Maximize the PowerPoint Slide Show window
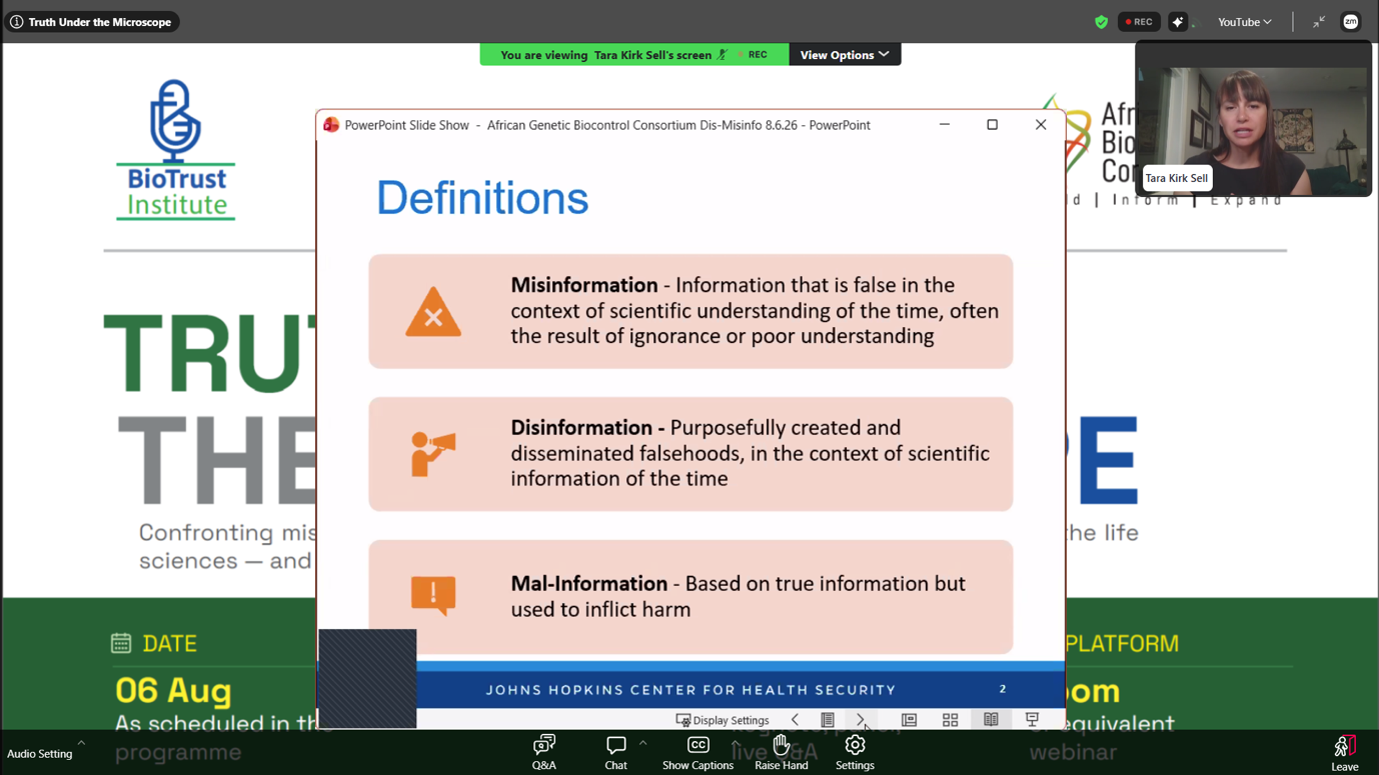The image size is (1379, 775). [992, 125]
